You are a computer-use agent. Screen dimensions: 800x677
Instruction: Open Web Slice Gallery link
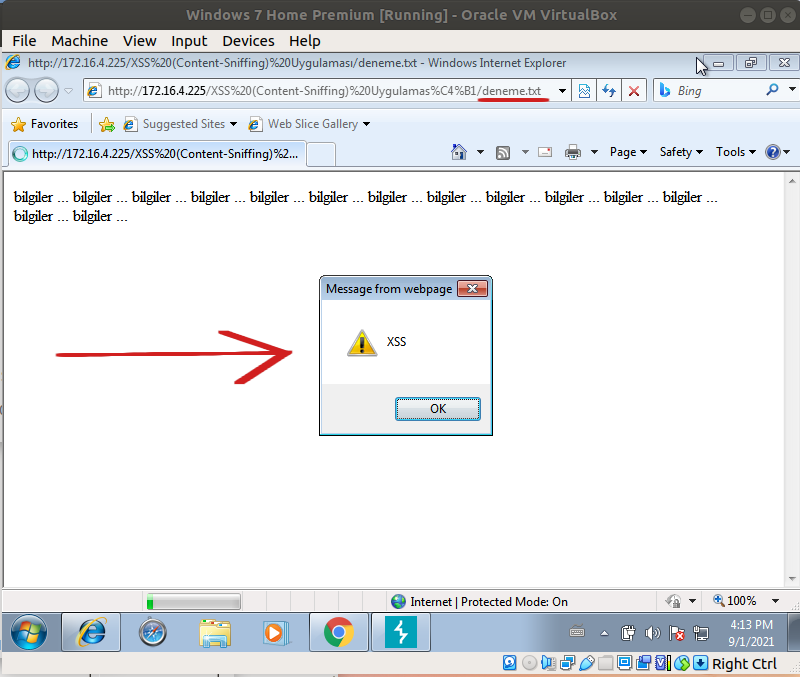[x=309, y=124]
